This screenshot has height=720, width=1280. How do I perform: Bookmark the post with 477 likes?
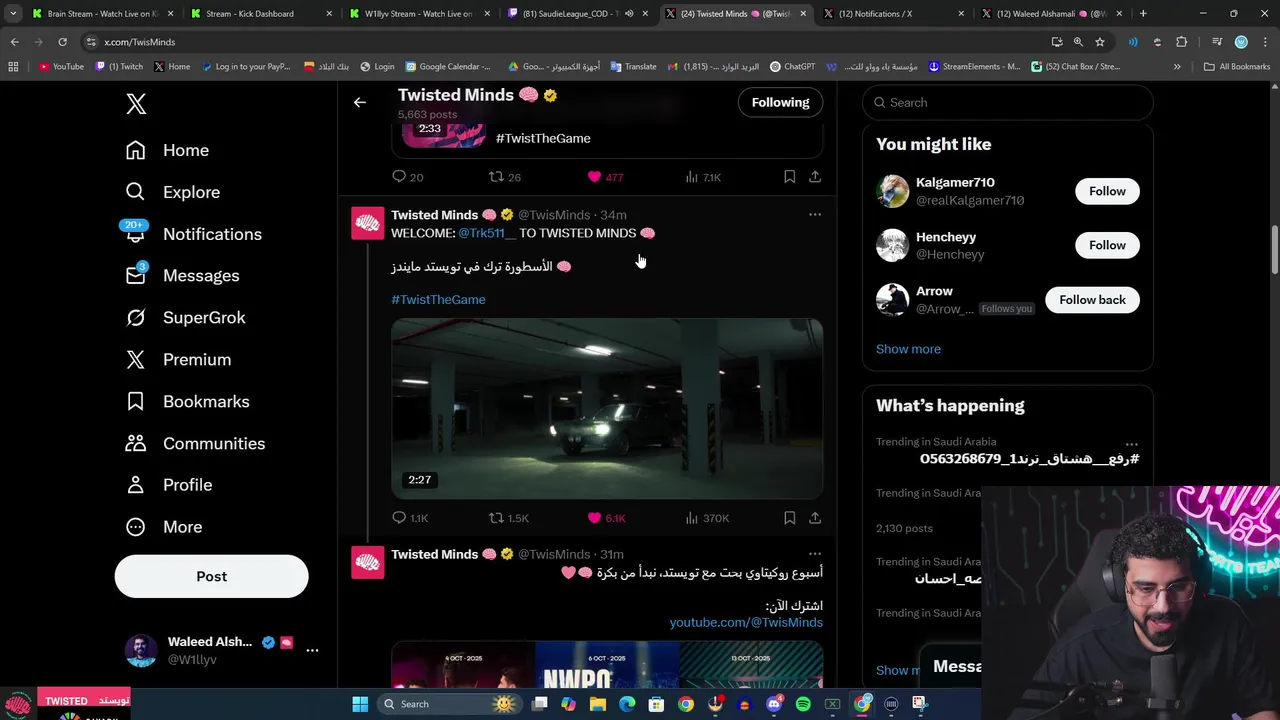789,177
